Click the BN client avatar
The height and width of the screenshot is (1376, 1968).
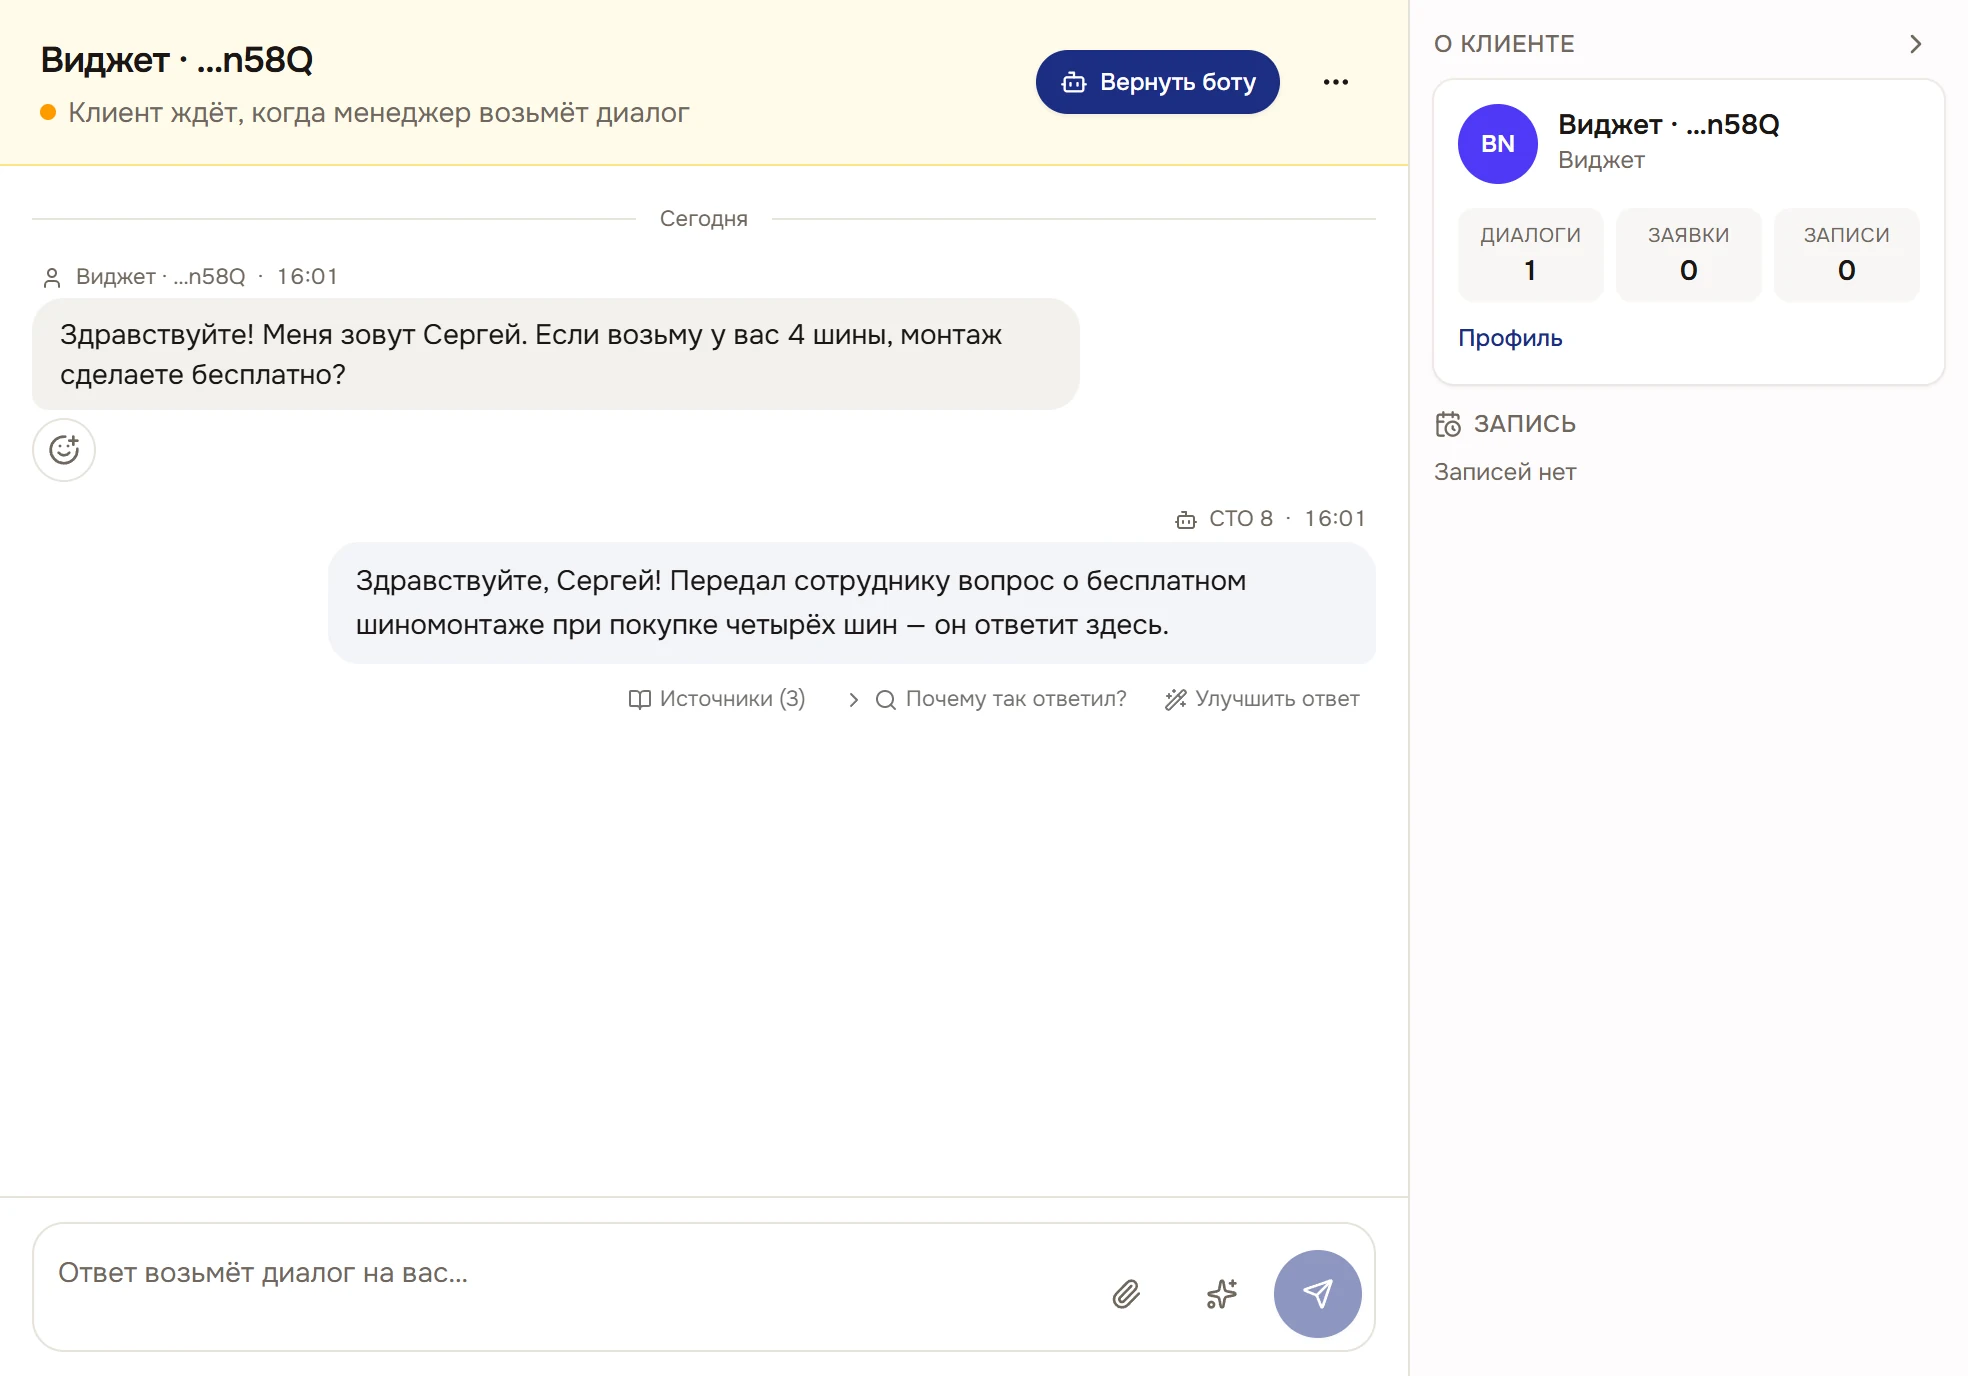[x=1497, y=144]
